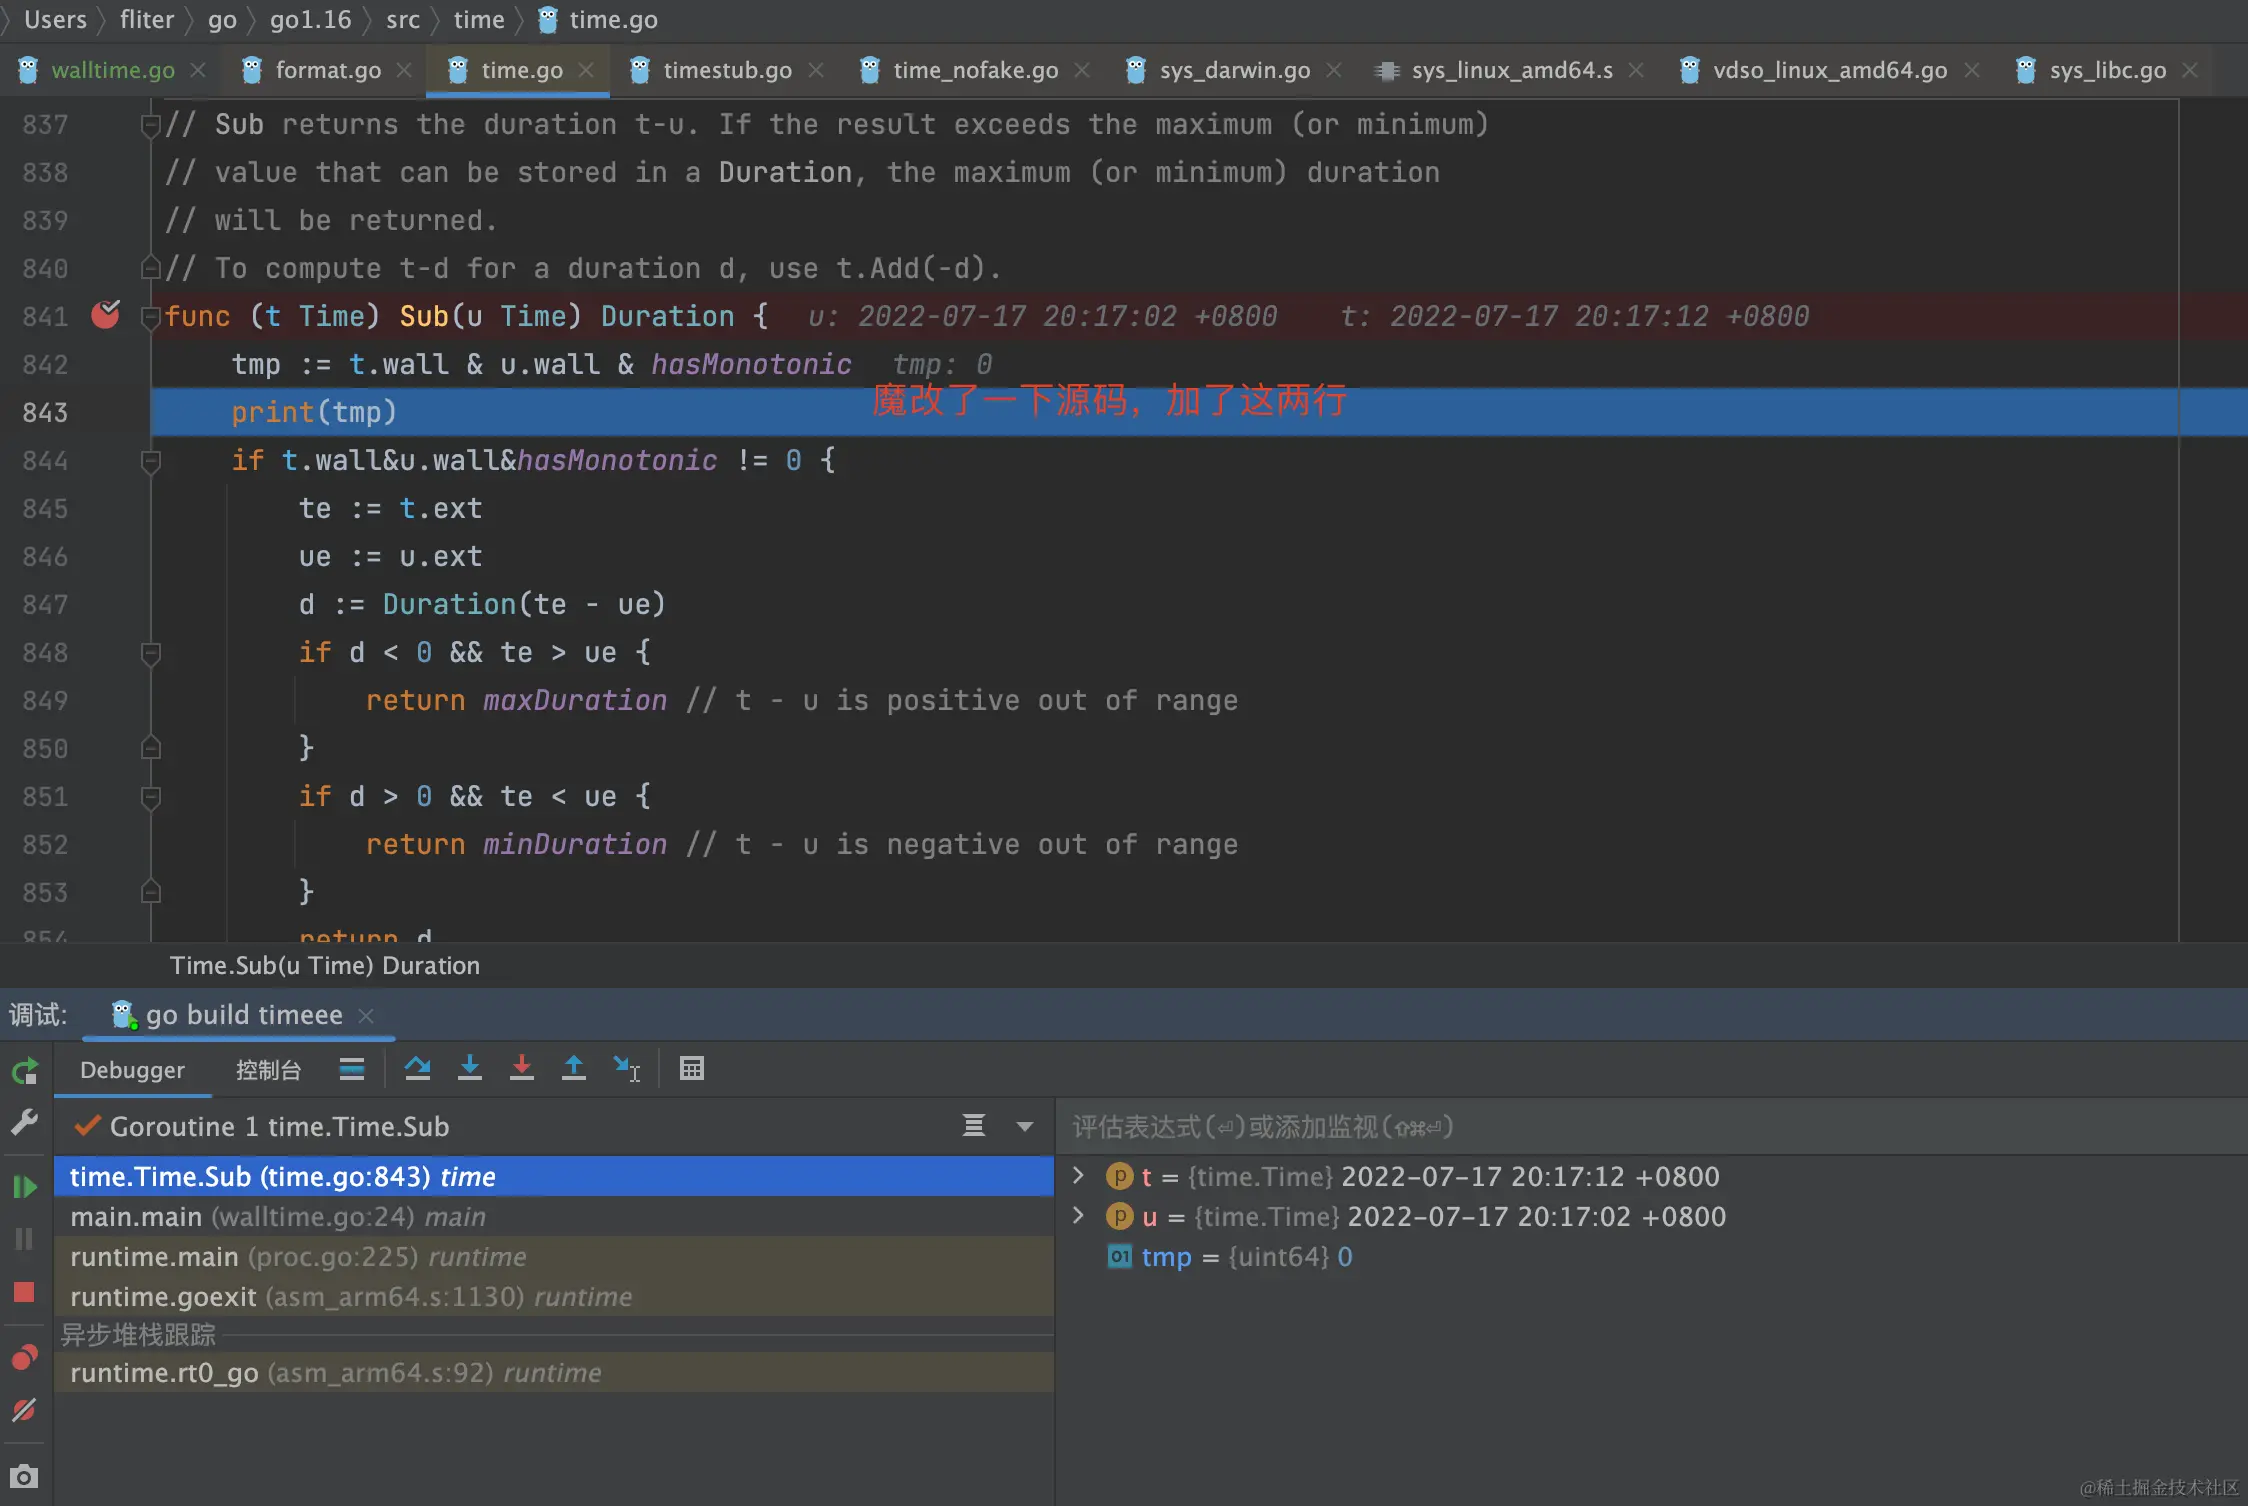The image size is (2248, 1506).
Task: Switch to the 控制台 console tab
Action: (268, 1070)
